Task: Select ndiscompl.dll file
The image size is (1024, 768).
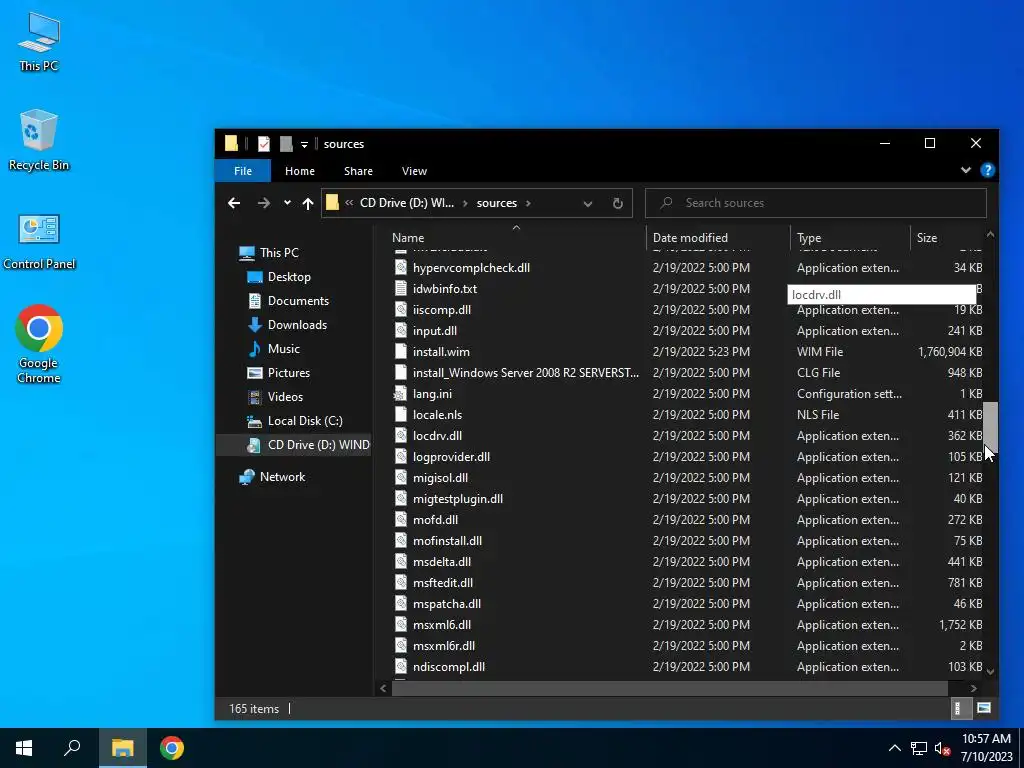Action: click(x=449, y=667)
